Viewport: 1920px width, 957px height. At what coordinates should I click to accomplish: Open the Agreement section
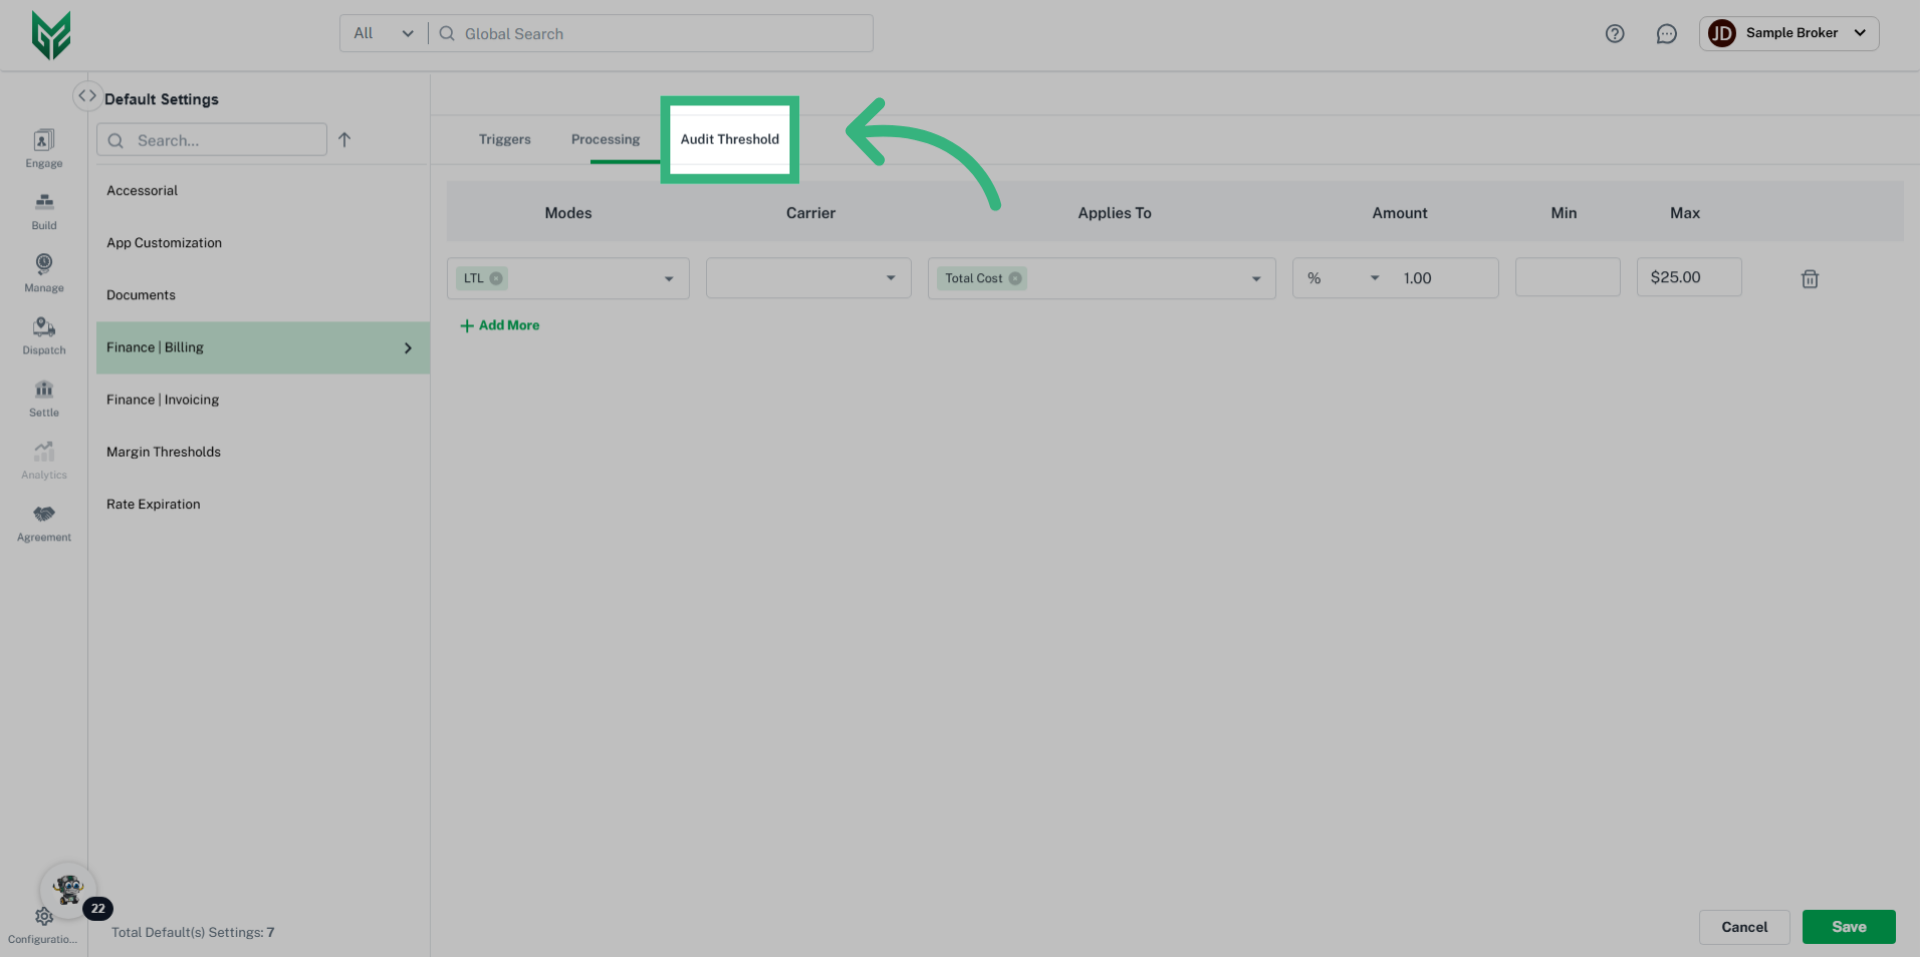(x=43, y=520)
